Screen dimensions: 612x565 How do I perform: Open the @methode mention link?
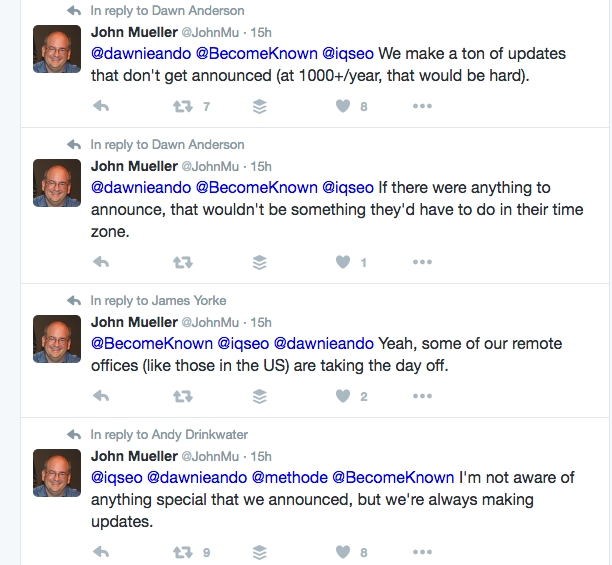(x=290, y=478)
